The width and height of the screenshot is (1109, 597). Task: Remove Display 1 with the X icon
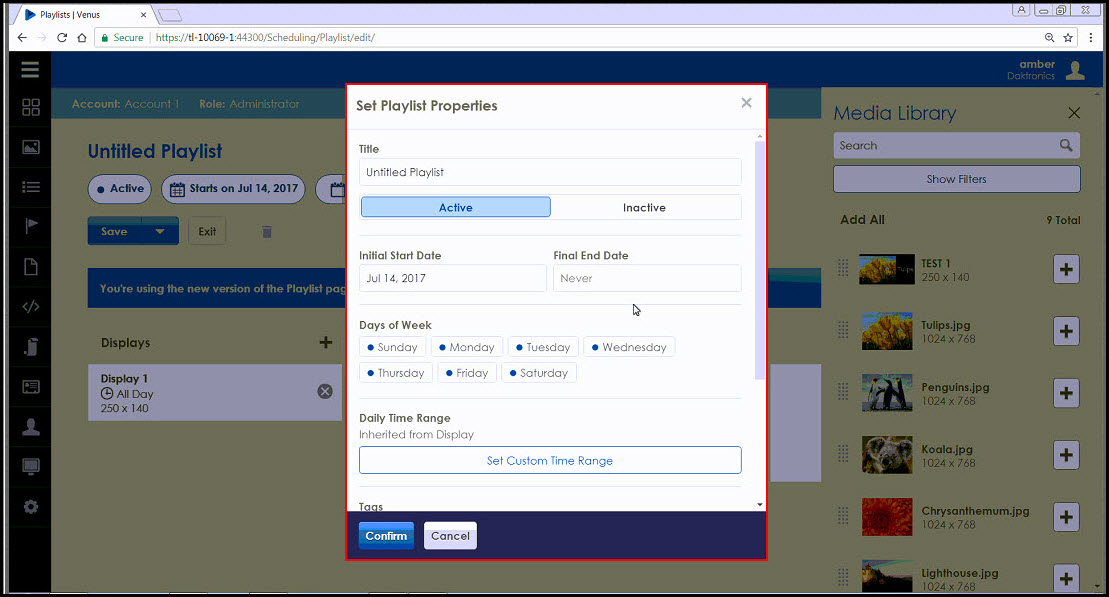click(x=325, y=391)
